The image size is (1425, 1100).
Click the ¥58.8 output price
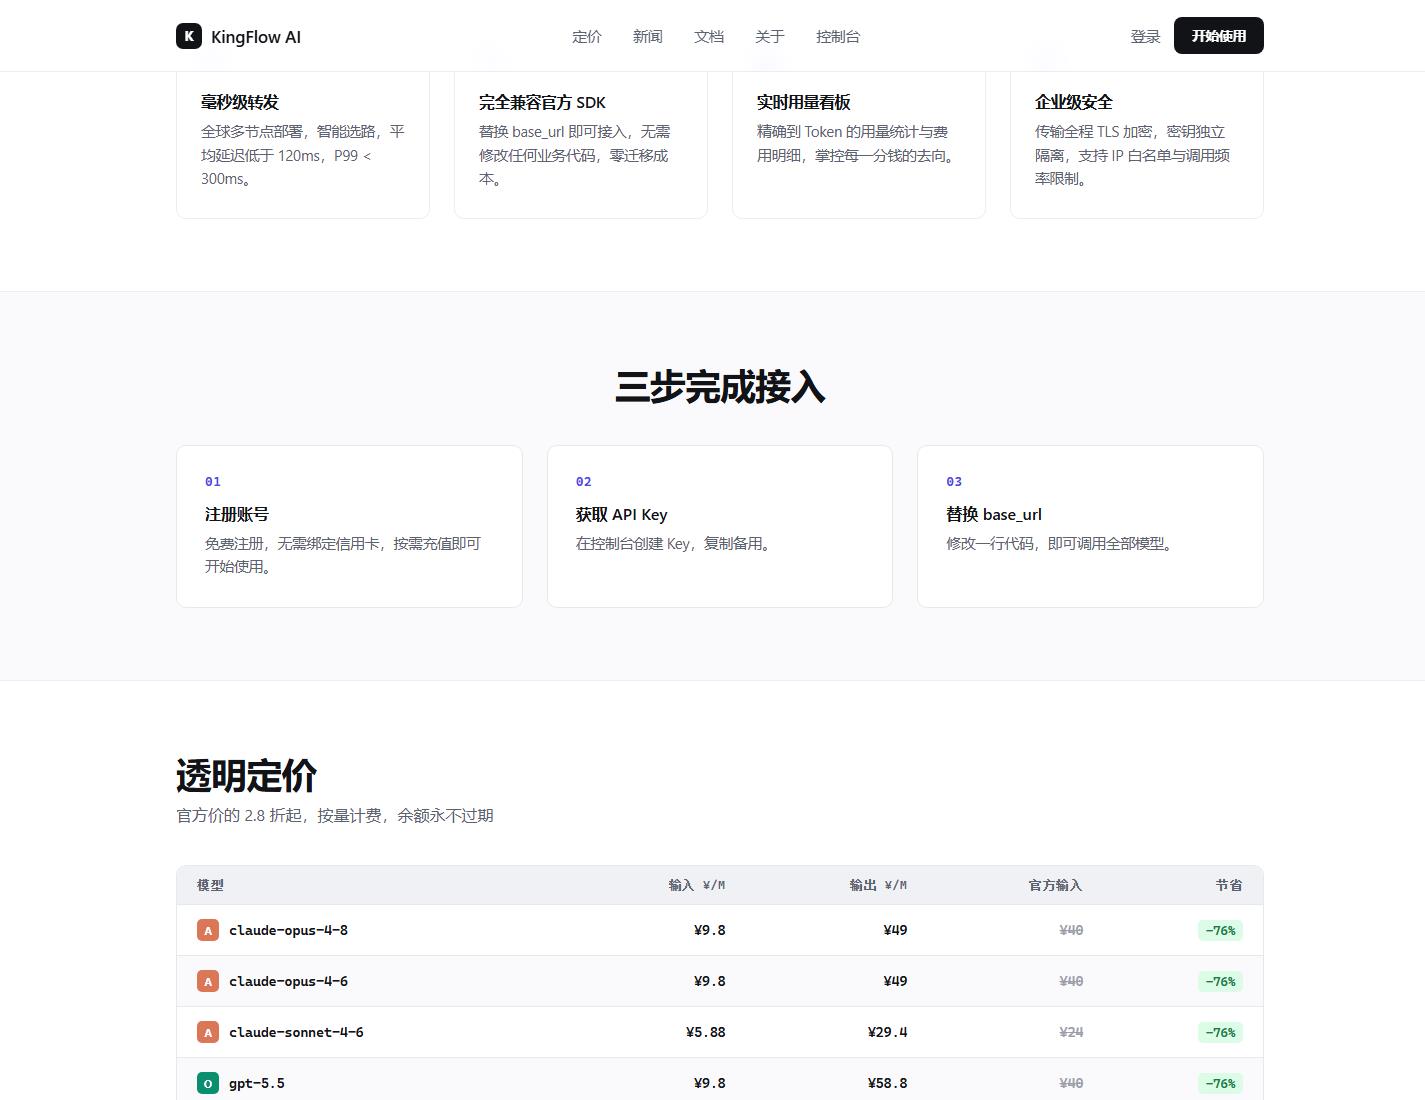pos(888,1084)
